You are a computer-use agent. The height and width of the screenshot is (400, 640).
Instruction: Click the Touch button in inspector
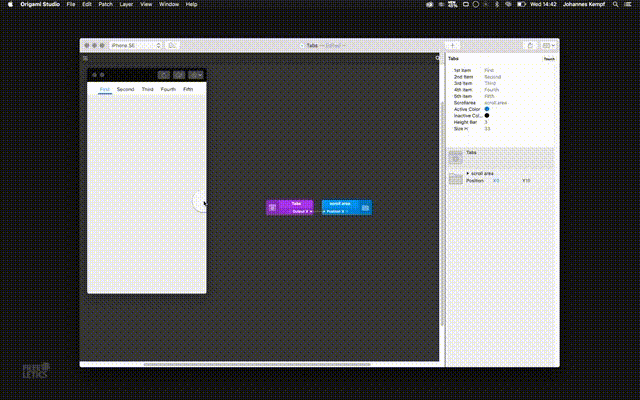coord(549,59)
